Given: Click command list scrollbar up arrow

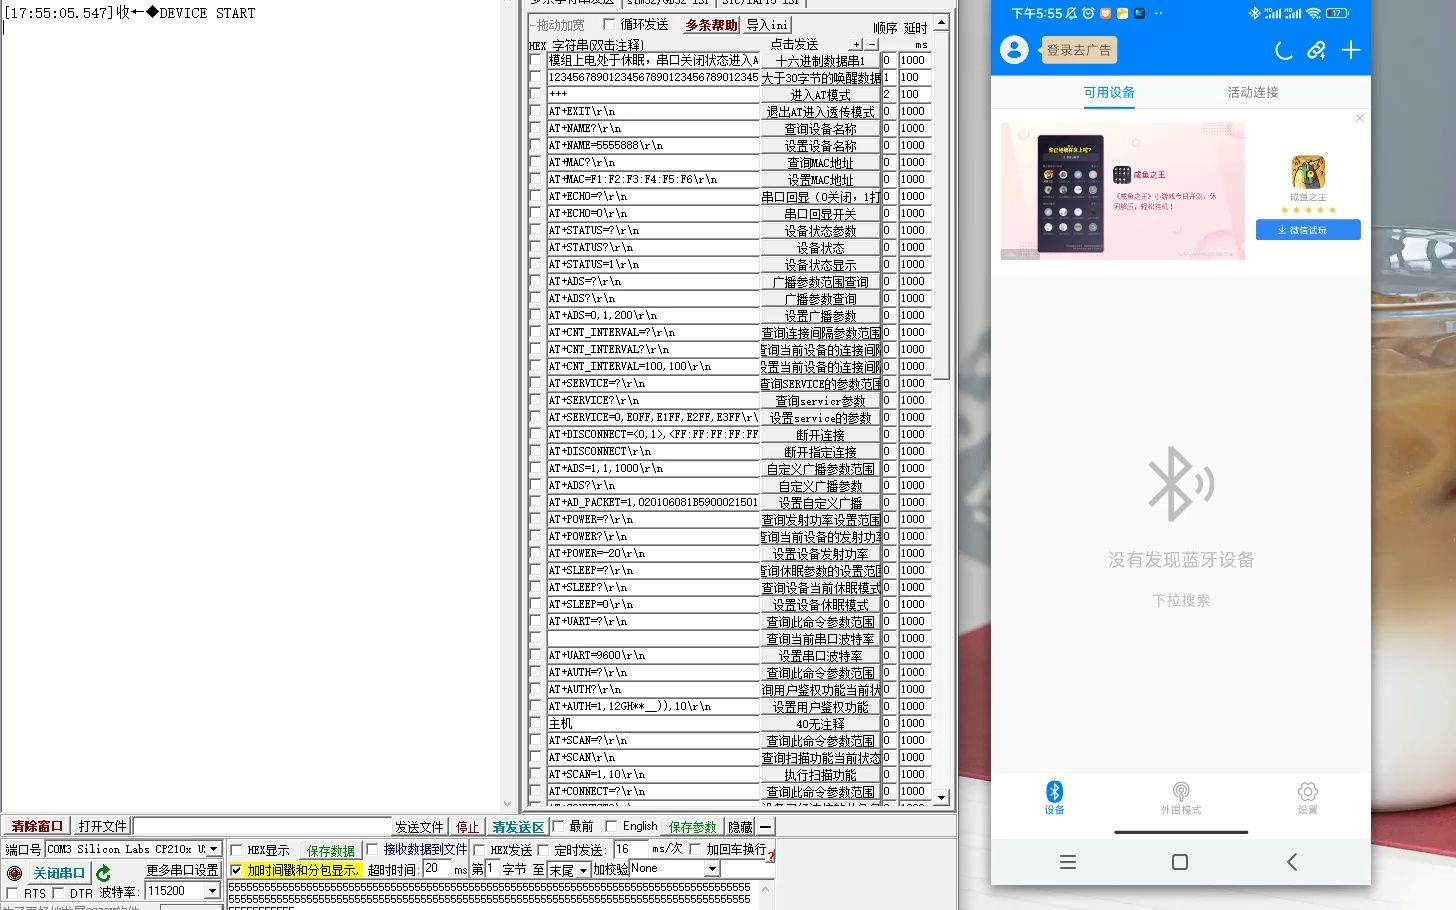Looking at the screenshot, I should pos(941,22).
